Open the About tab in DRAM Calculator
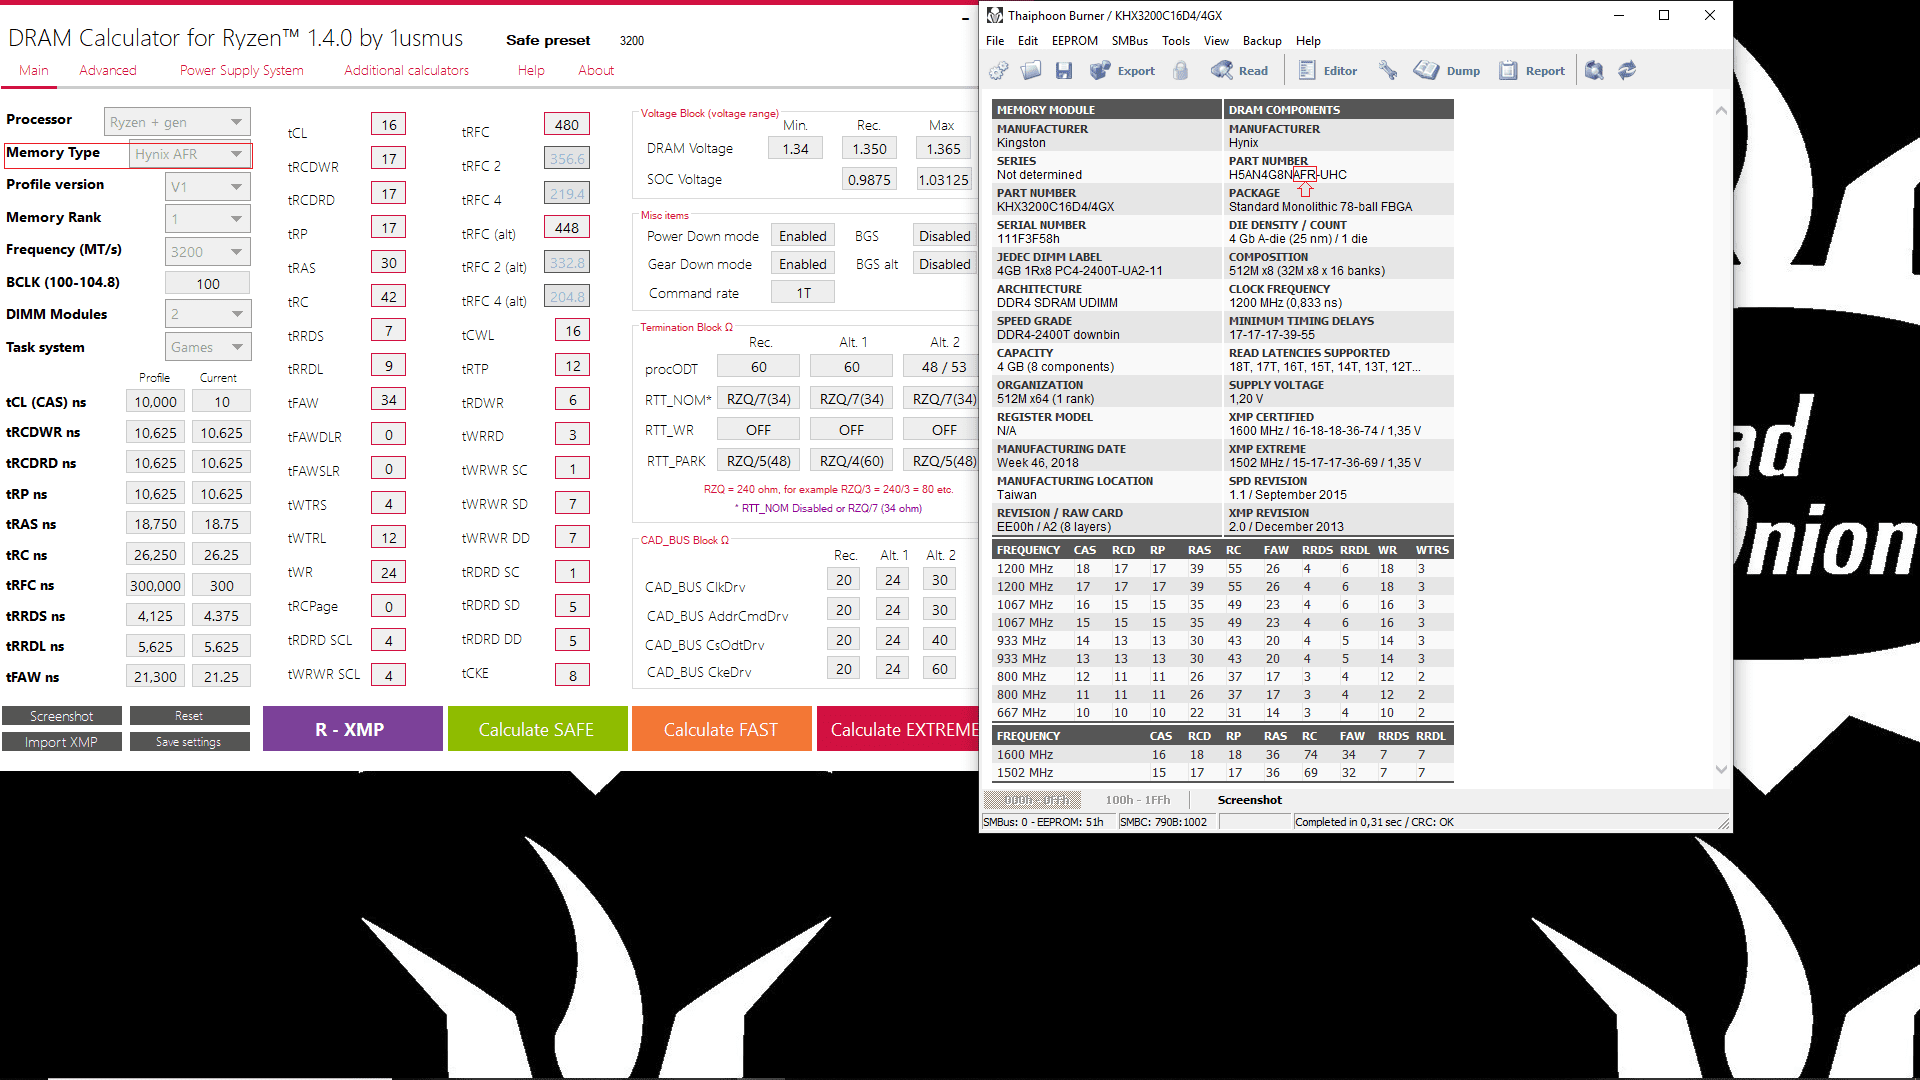Viewport: 1920px width, 1080px height. [596, 70]
